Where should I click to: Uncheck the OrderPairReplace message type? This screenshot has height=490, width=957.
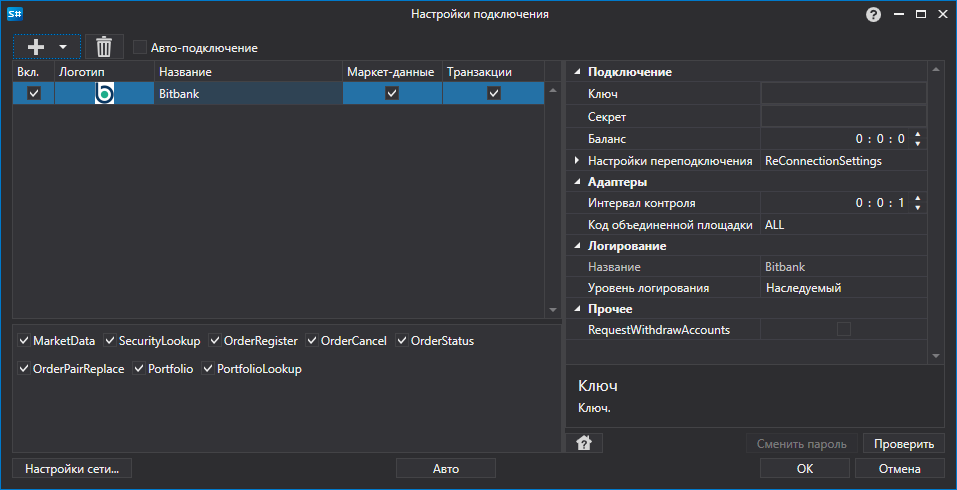(24, 369)
